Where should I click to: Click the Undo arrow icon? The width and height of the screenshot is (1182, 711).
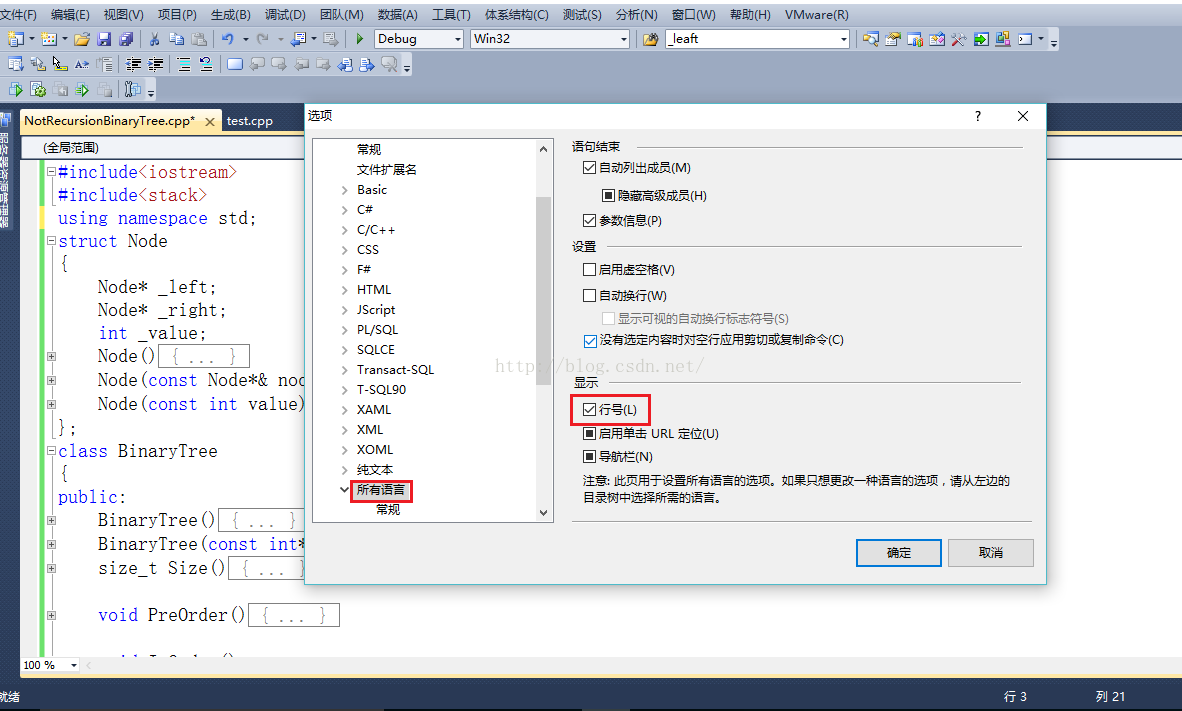[228, 39]
